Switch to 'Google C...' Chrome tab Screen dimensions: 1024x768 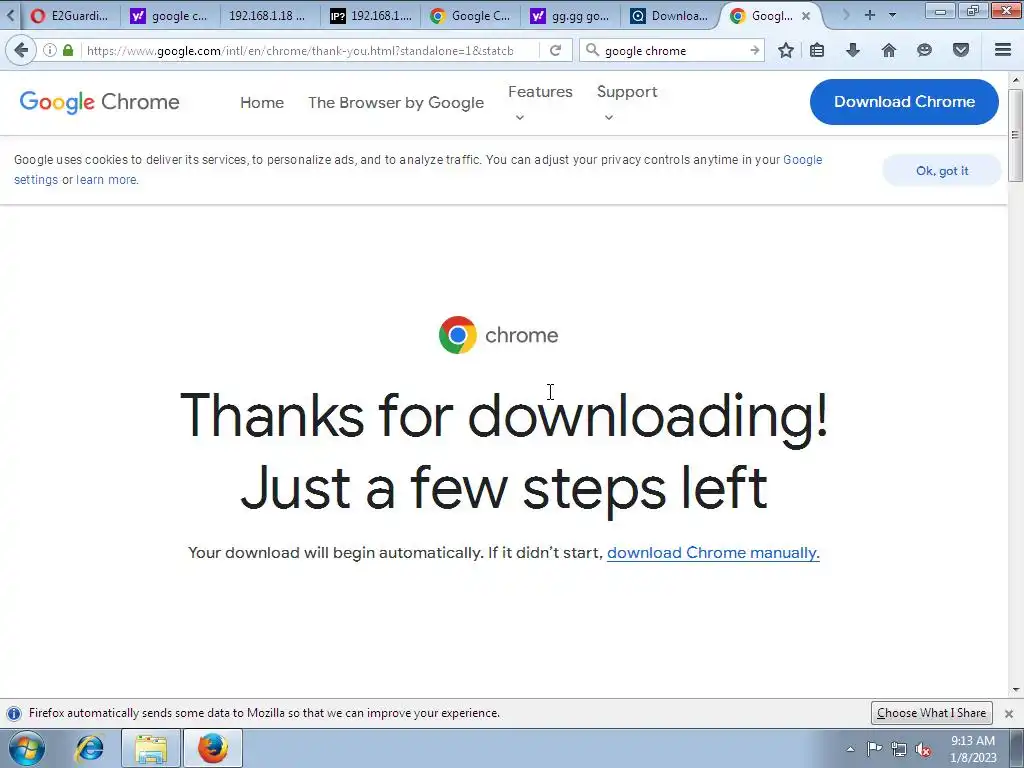click(x=472, y=16)
